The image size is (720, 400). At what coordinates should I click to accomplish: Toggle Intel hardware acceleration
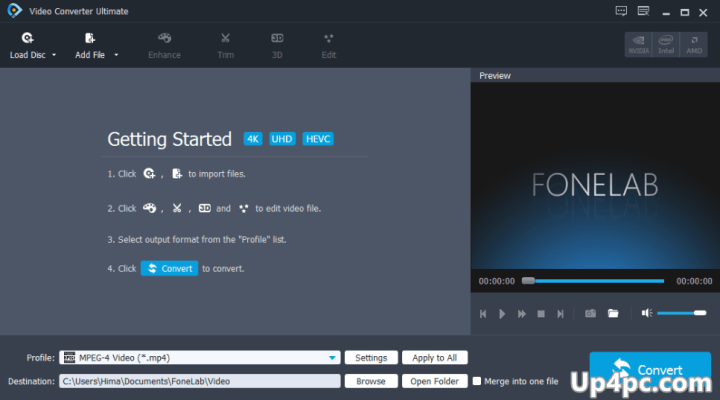coord(666,45)
